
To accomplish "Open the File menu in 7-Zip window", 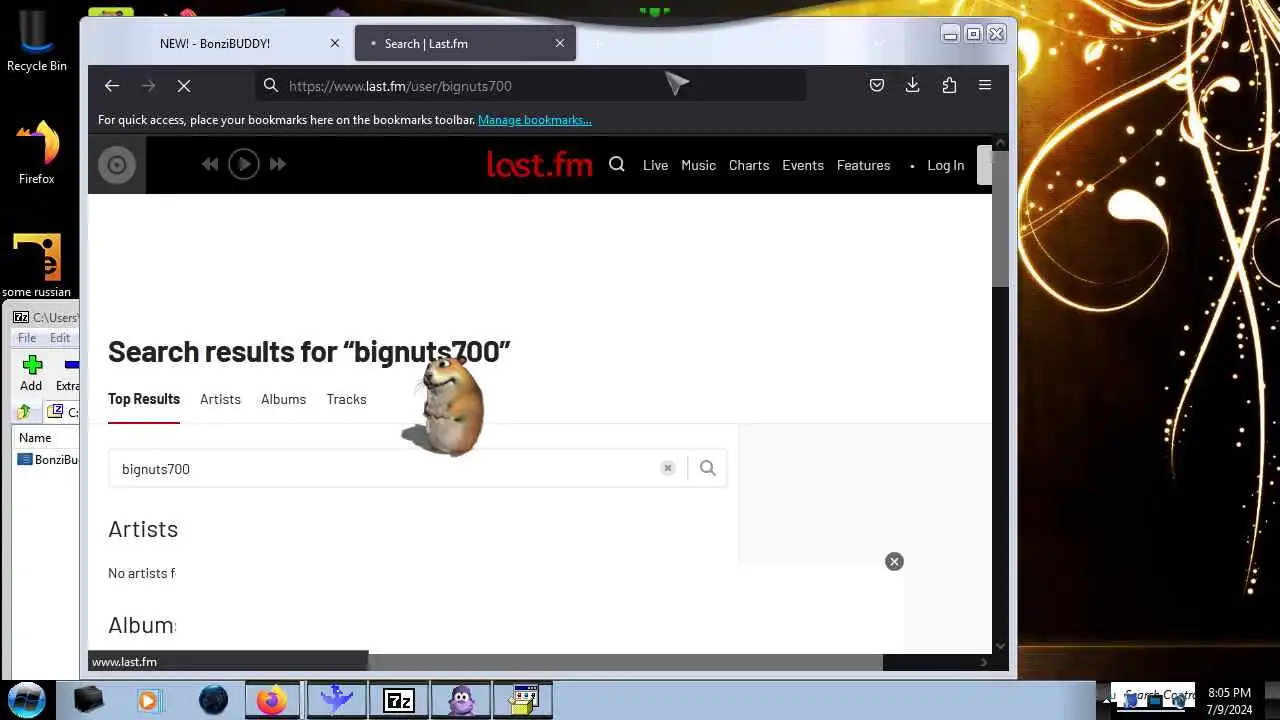I will [27, 338].
